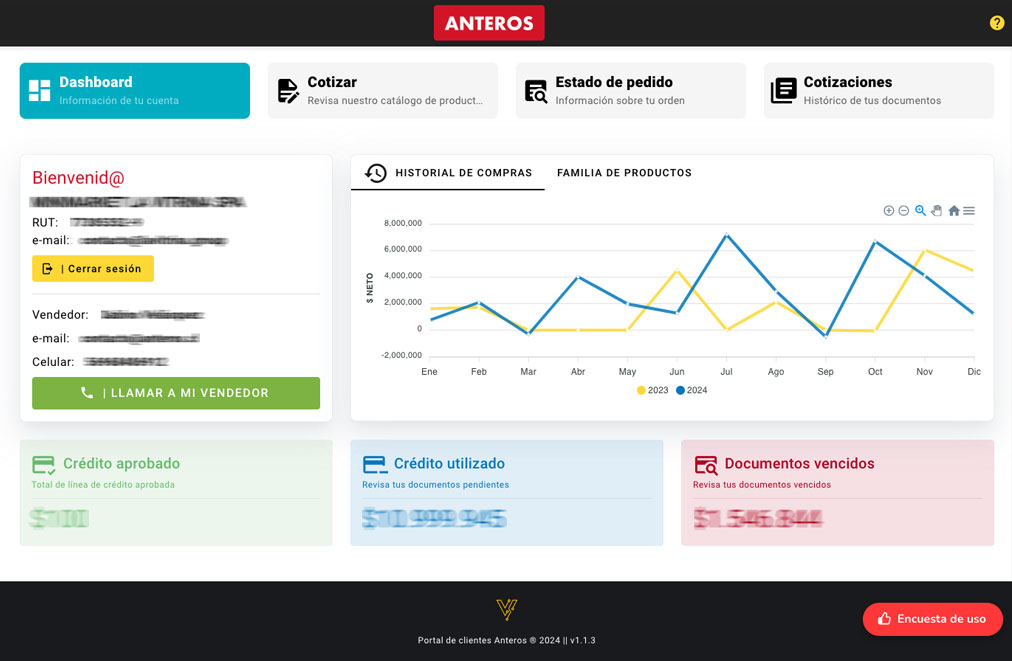The image size is (1012, 661).
Task: Click the phone icon in call button
Action: coord(86,392)
